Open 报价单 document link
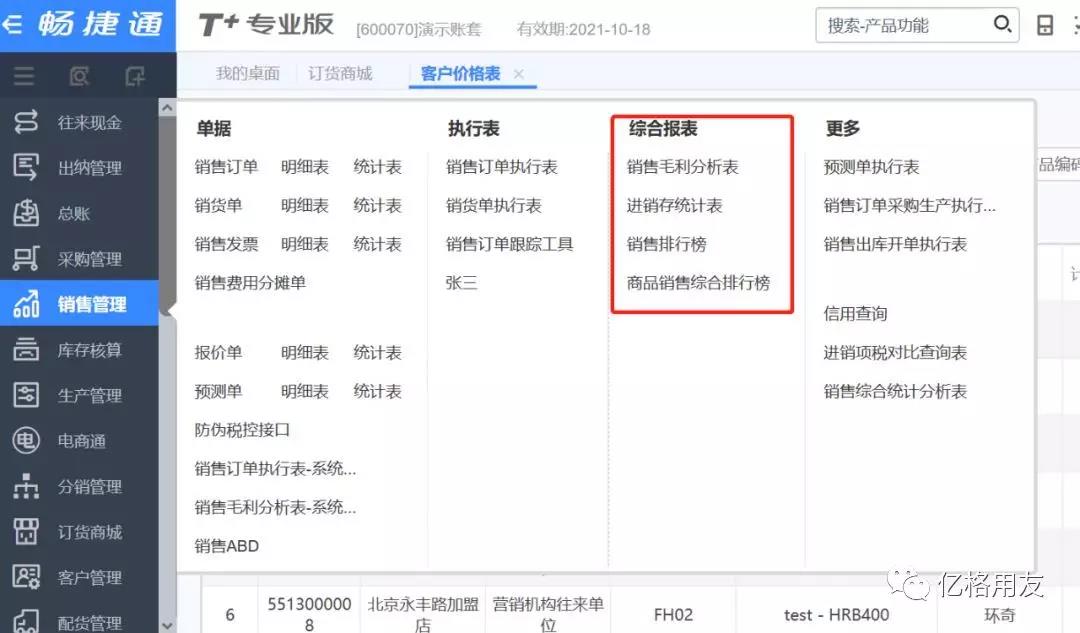 (x=218, y=353)
